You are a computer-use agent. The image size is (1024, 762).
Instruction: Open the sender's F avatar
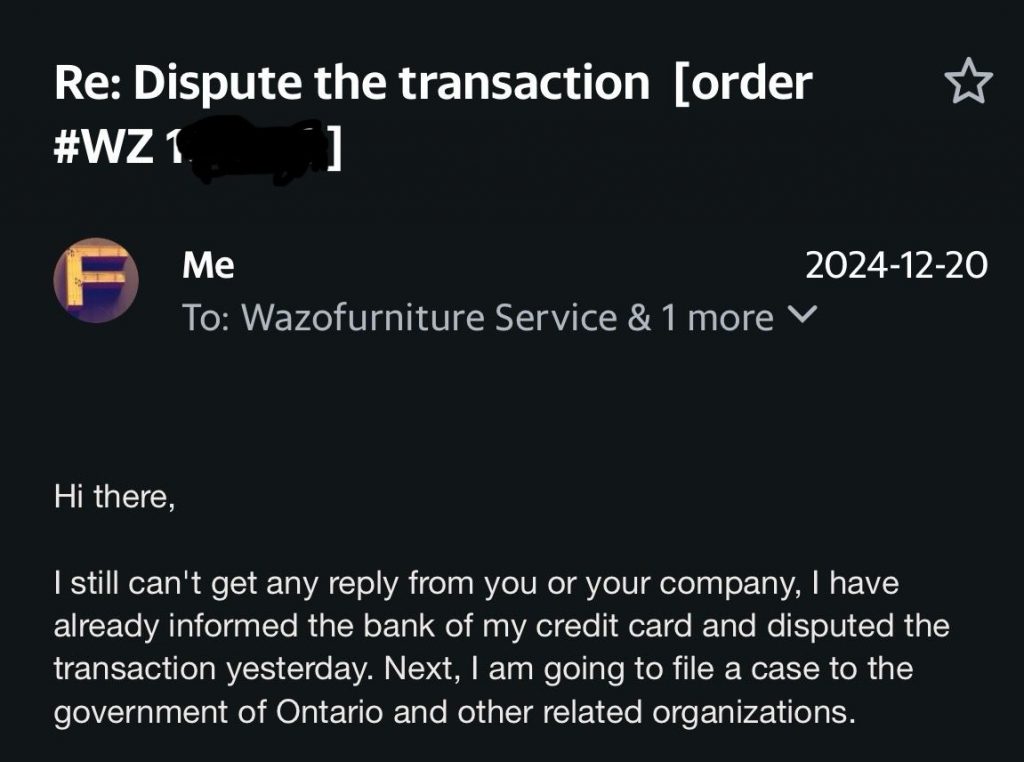click(95, 280)
